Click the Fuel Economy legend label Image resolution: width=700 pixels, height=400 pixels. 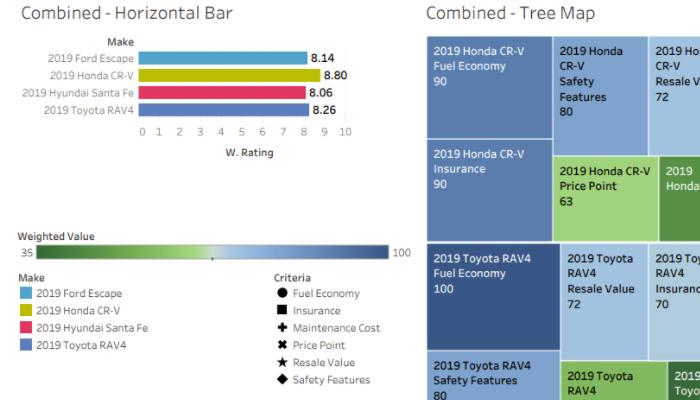[326, 293]
